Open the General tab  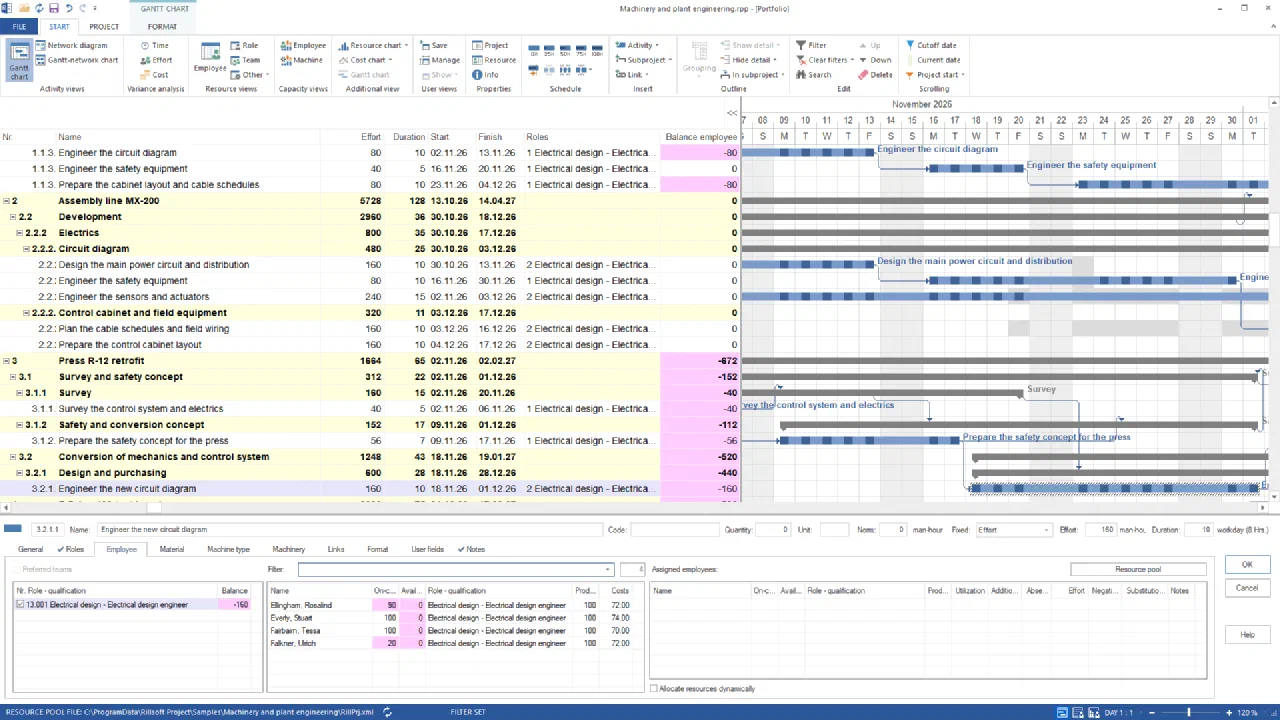[x=30, y=549]
